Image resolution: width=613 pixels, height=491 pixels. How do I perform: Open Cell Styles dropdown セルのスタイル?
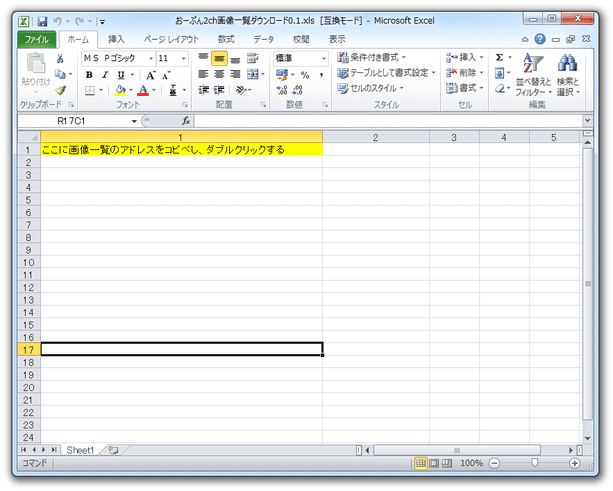click(x=370, y=89)
